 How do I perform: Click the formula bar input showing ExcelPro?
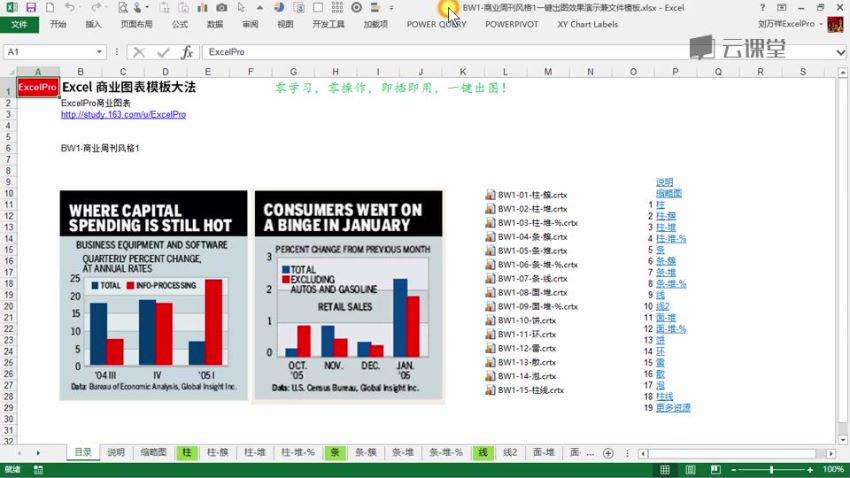(x=518, y=52)
